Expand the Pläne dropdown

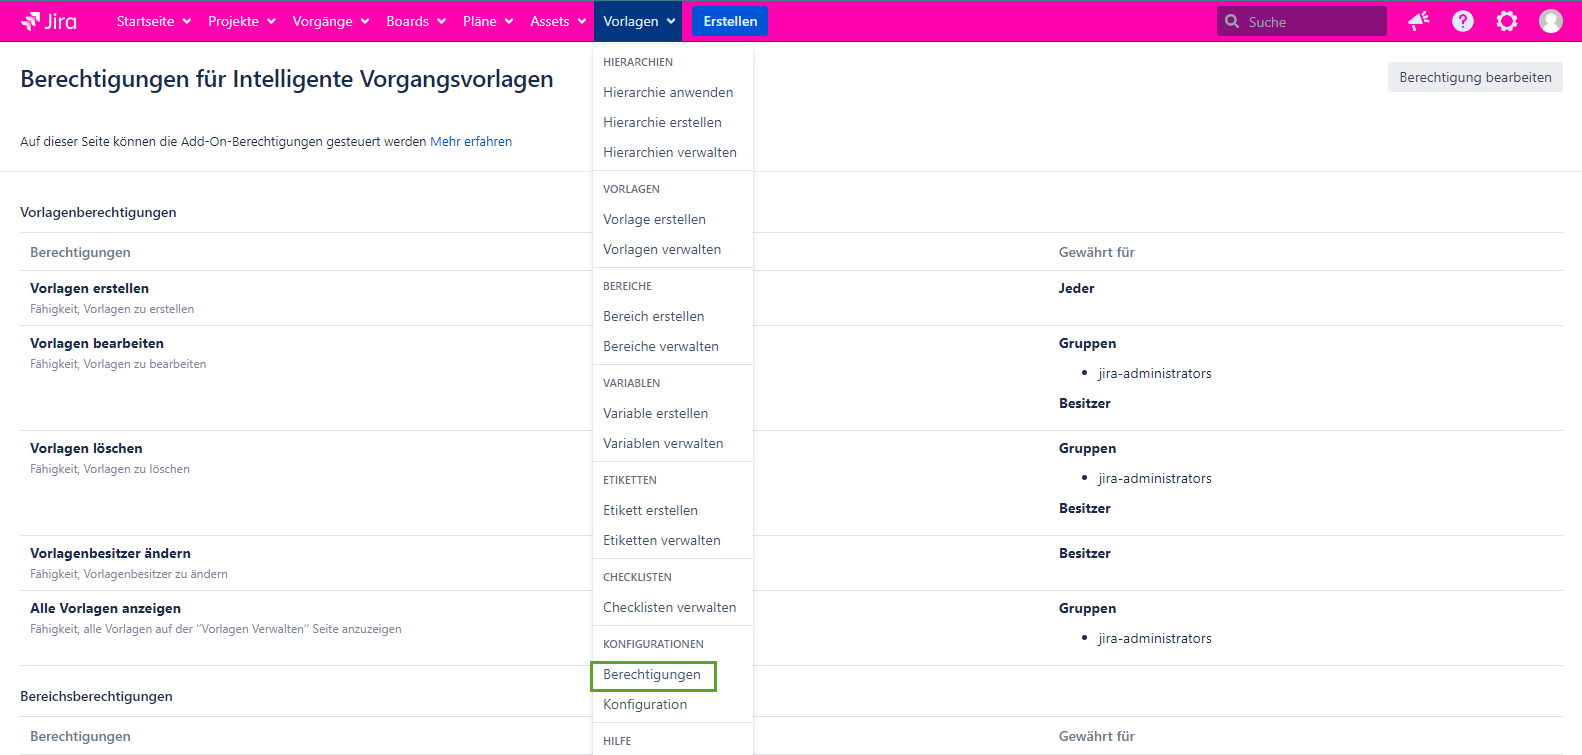(x=487, y=21)
